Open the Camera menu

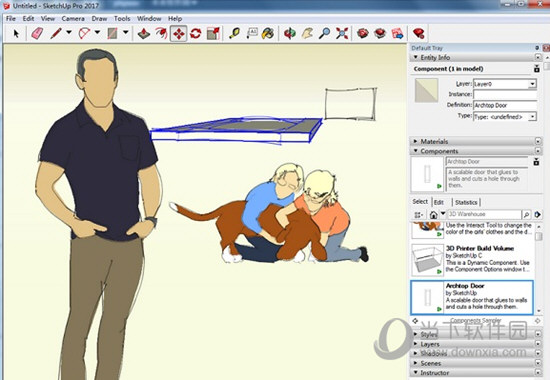point(73,19)
